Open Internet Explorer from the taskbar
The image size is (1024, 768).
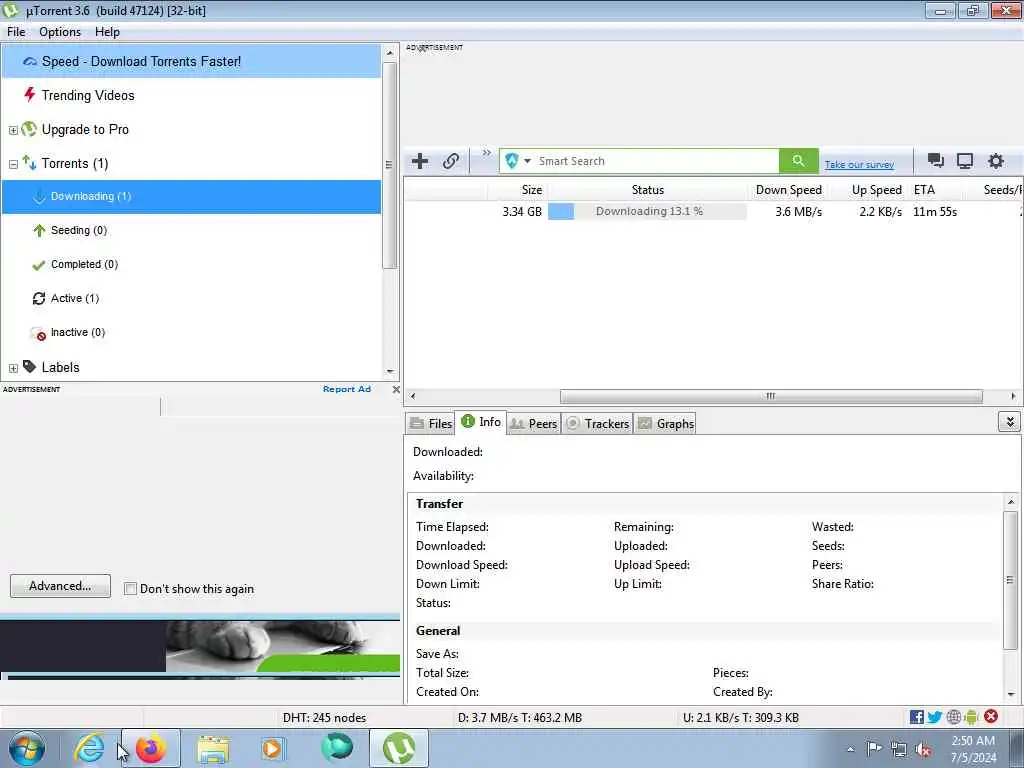coord(89,748)
